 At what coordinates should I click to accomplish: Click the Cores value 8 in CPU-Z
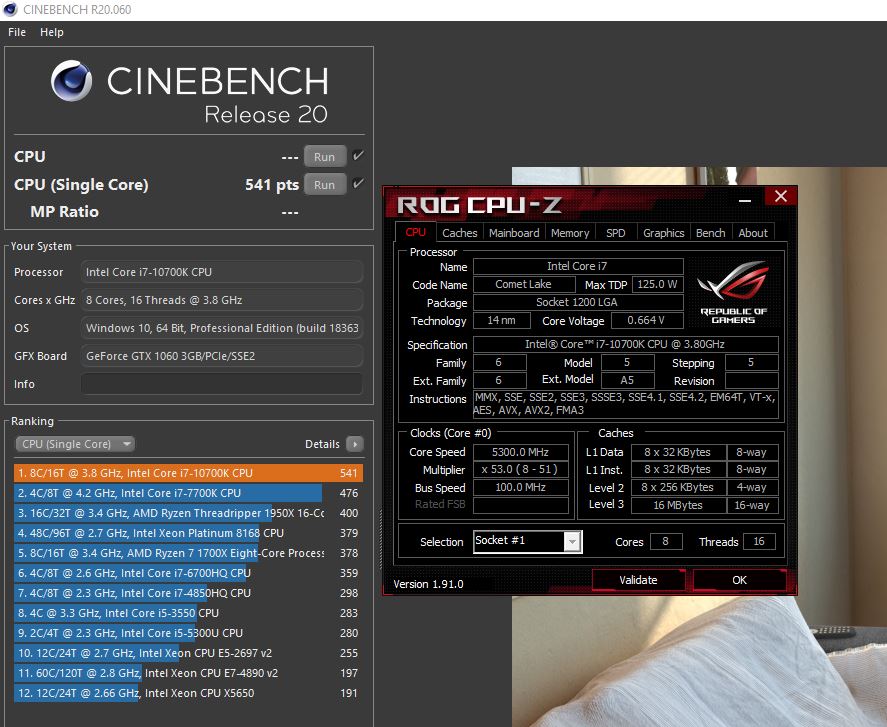[666, 541]
